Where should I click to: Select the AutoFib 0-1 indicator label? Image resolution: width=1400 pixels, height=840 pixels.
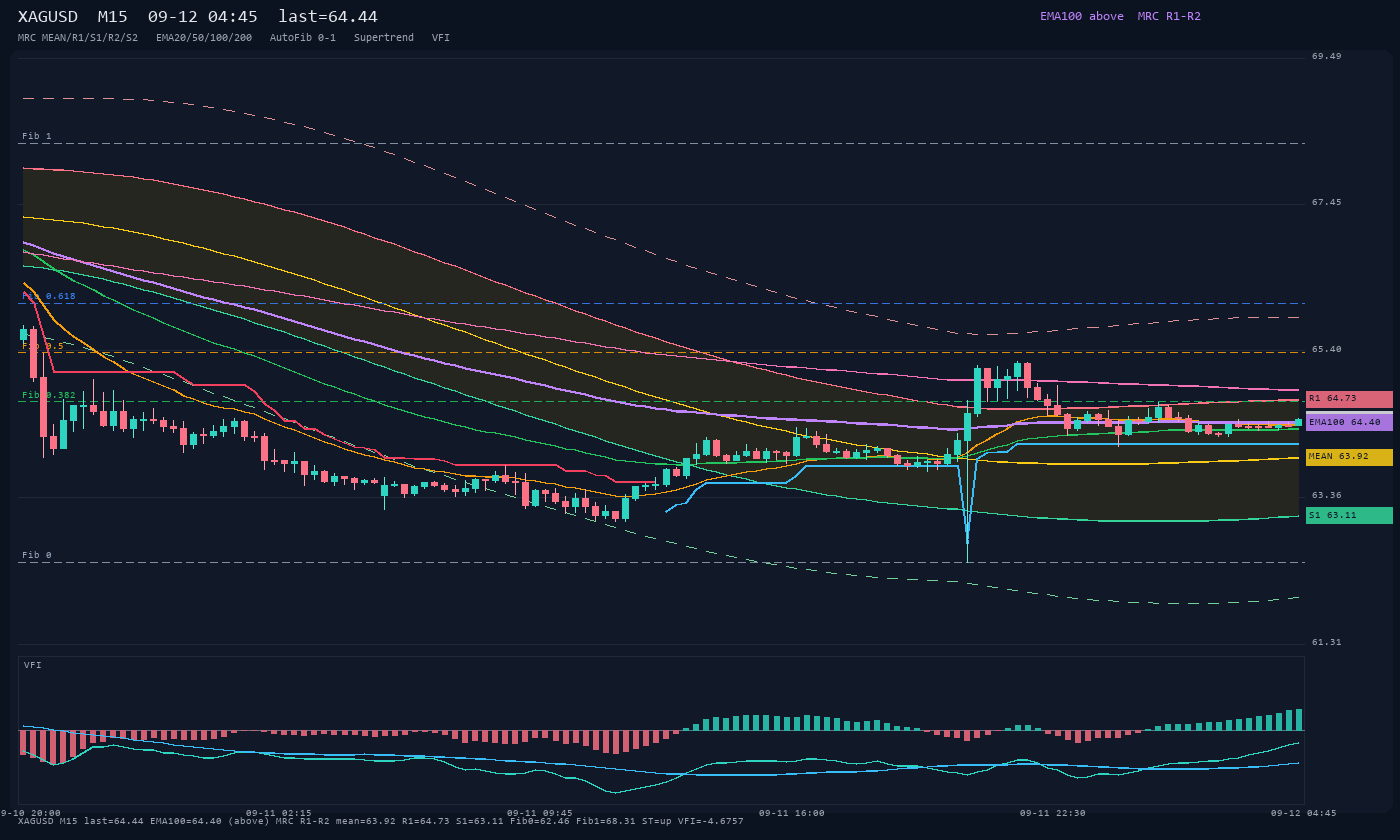pyautogui.click(x=303, y=38)
